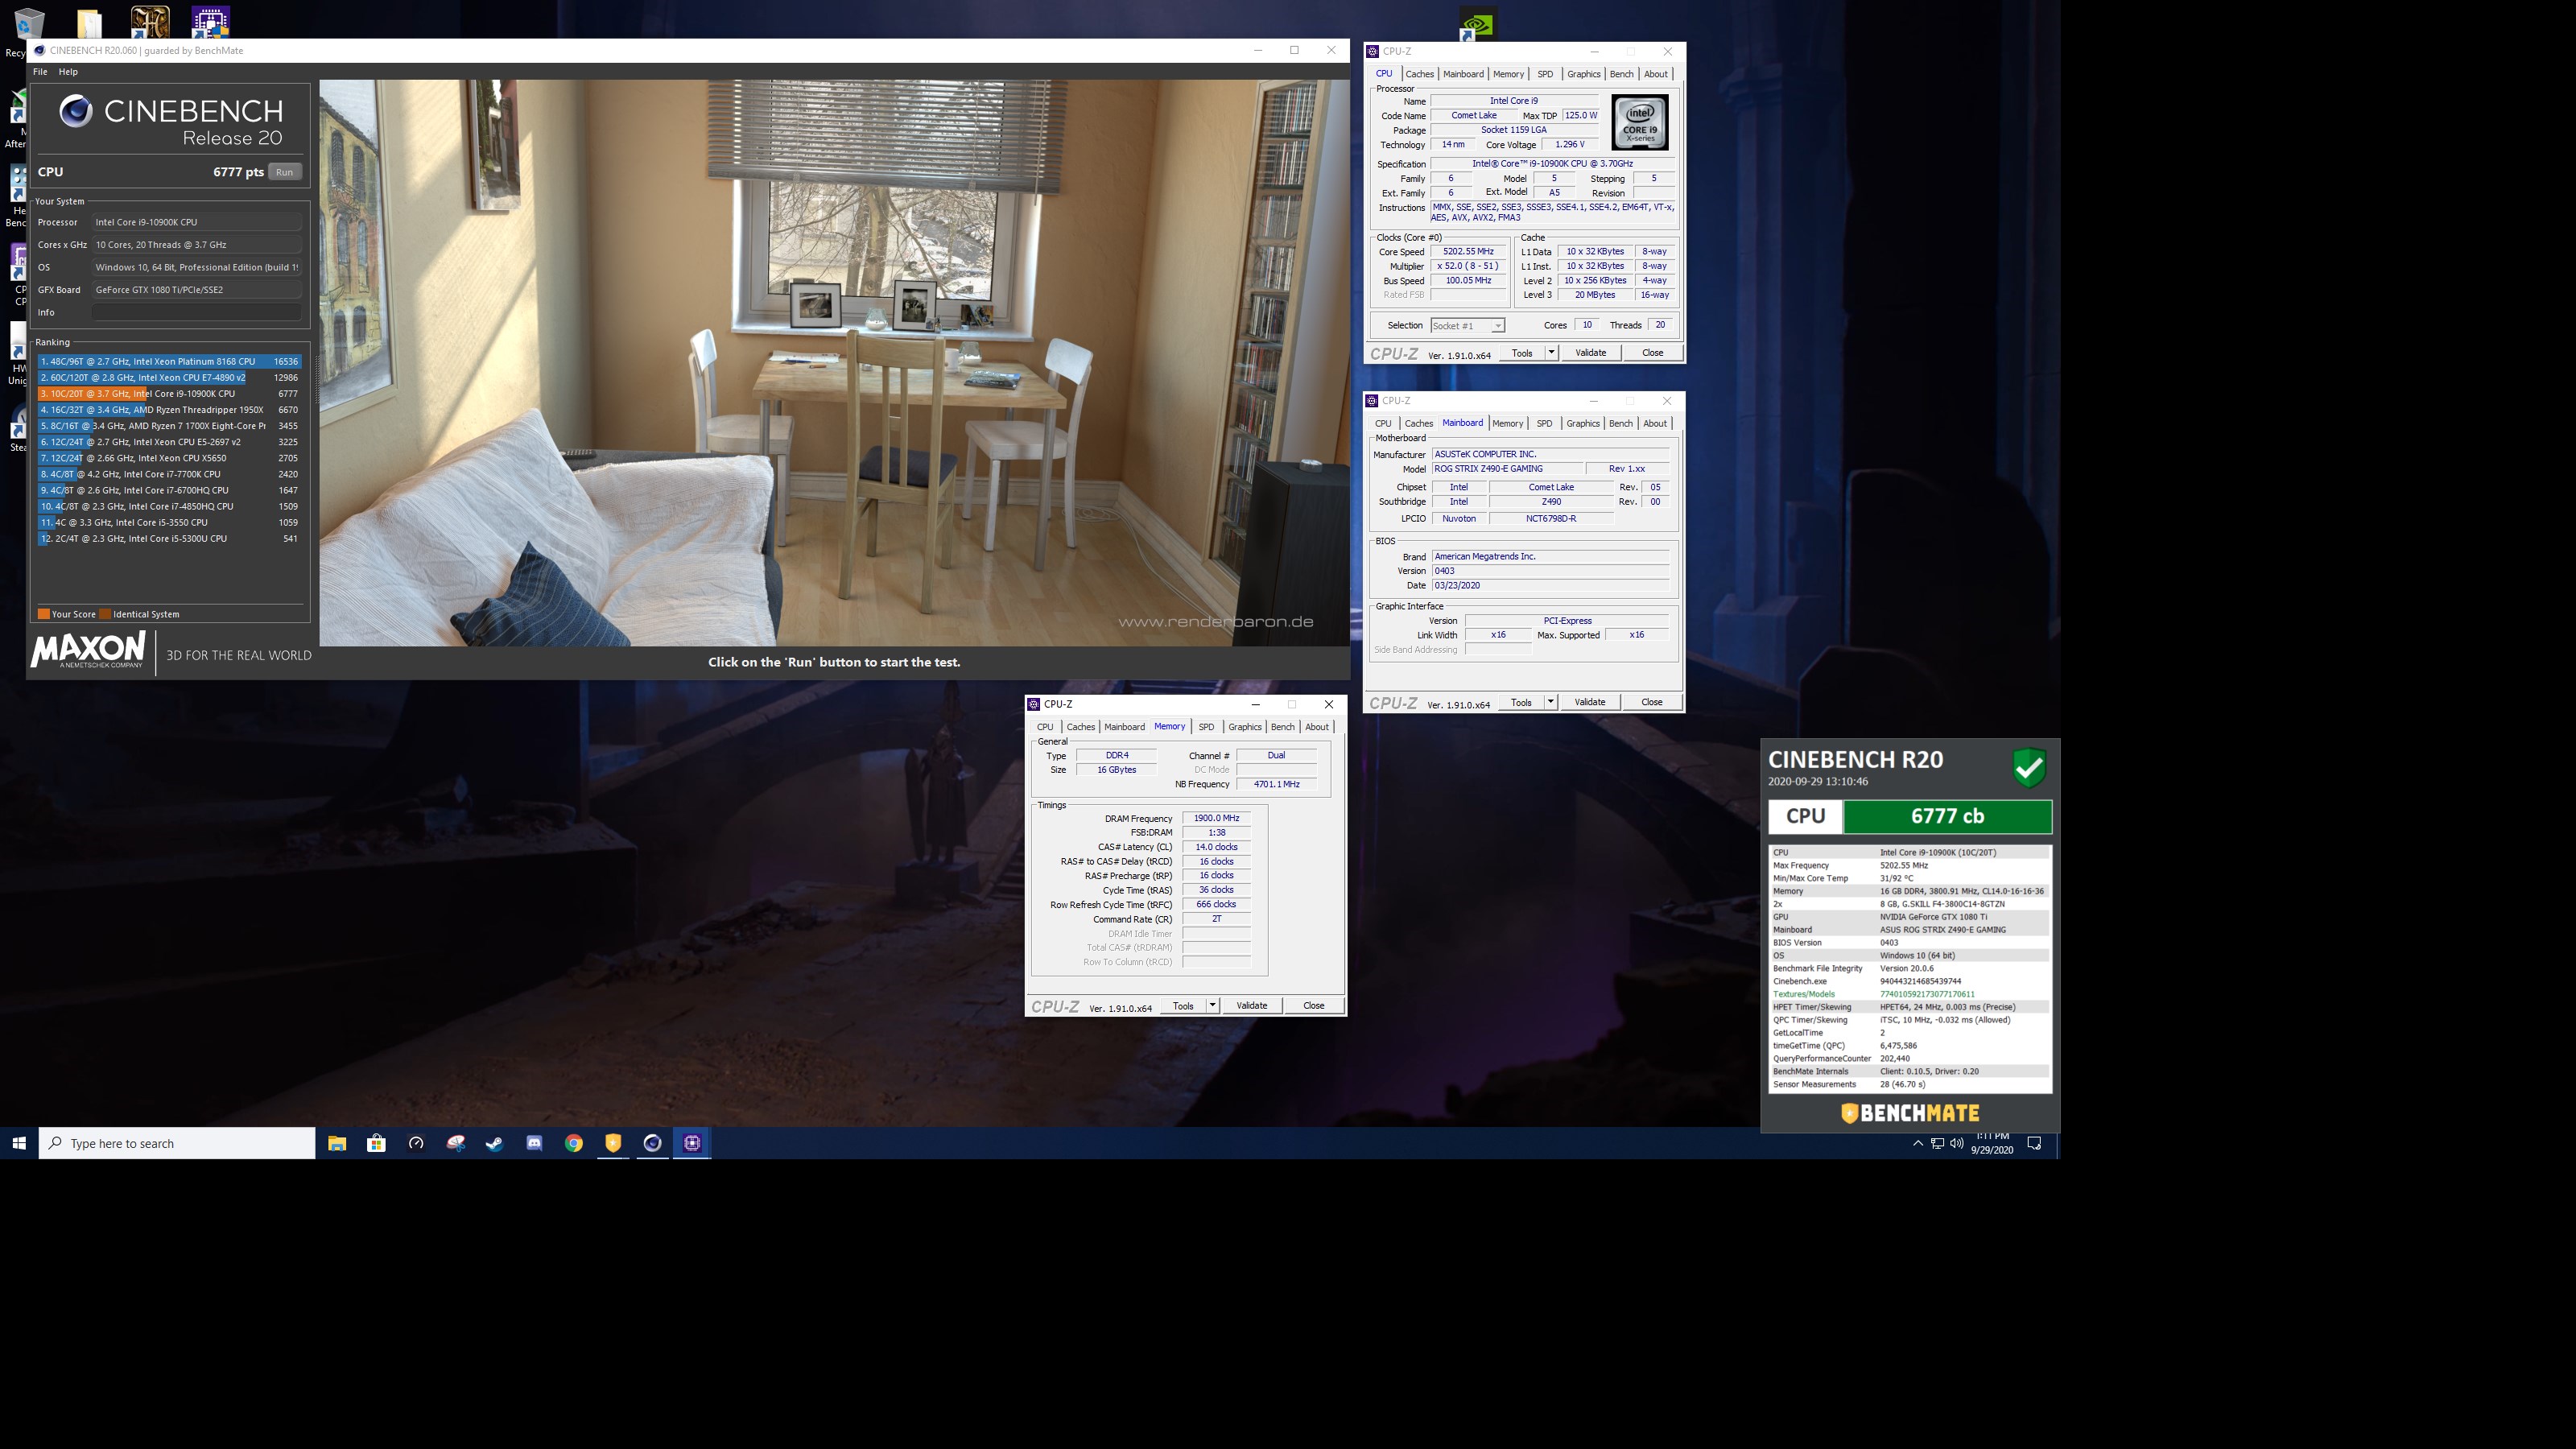Screen dimensions: 2576x1449
Task: Click the Cinebench title bar app icon
Action: click(40, 50)
